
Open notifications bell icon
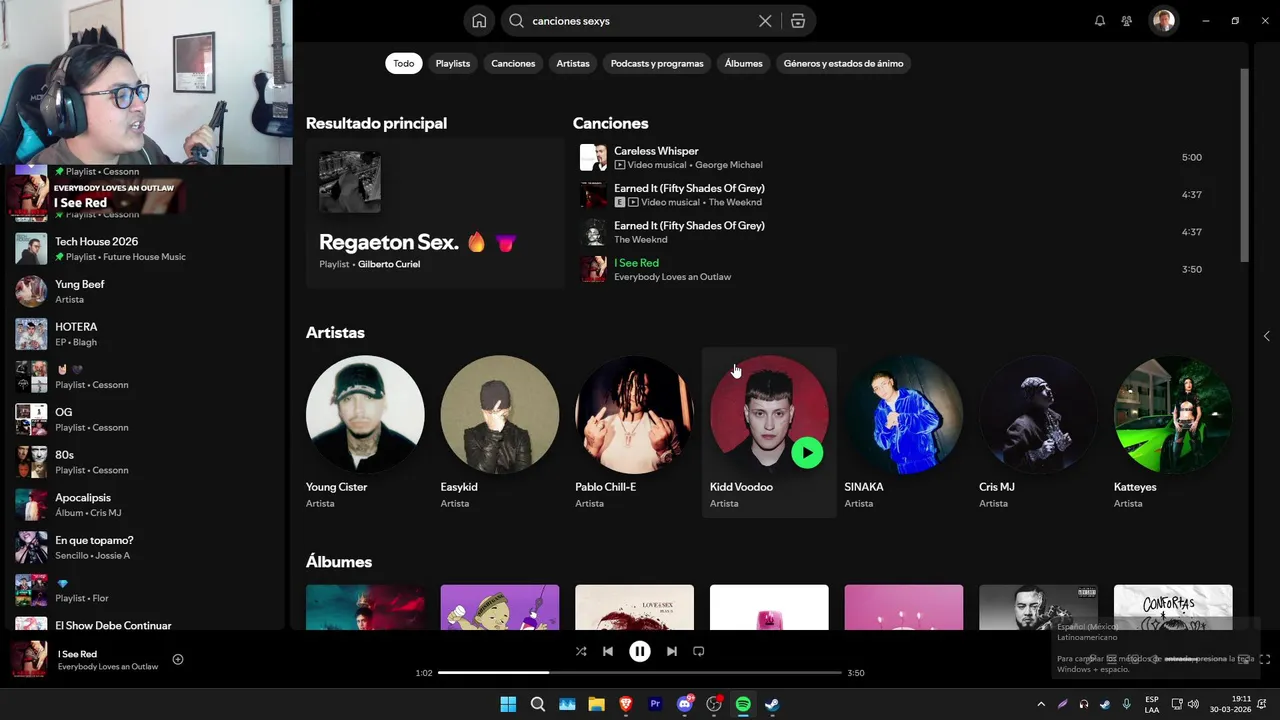tap(1100, 21)
